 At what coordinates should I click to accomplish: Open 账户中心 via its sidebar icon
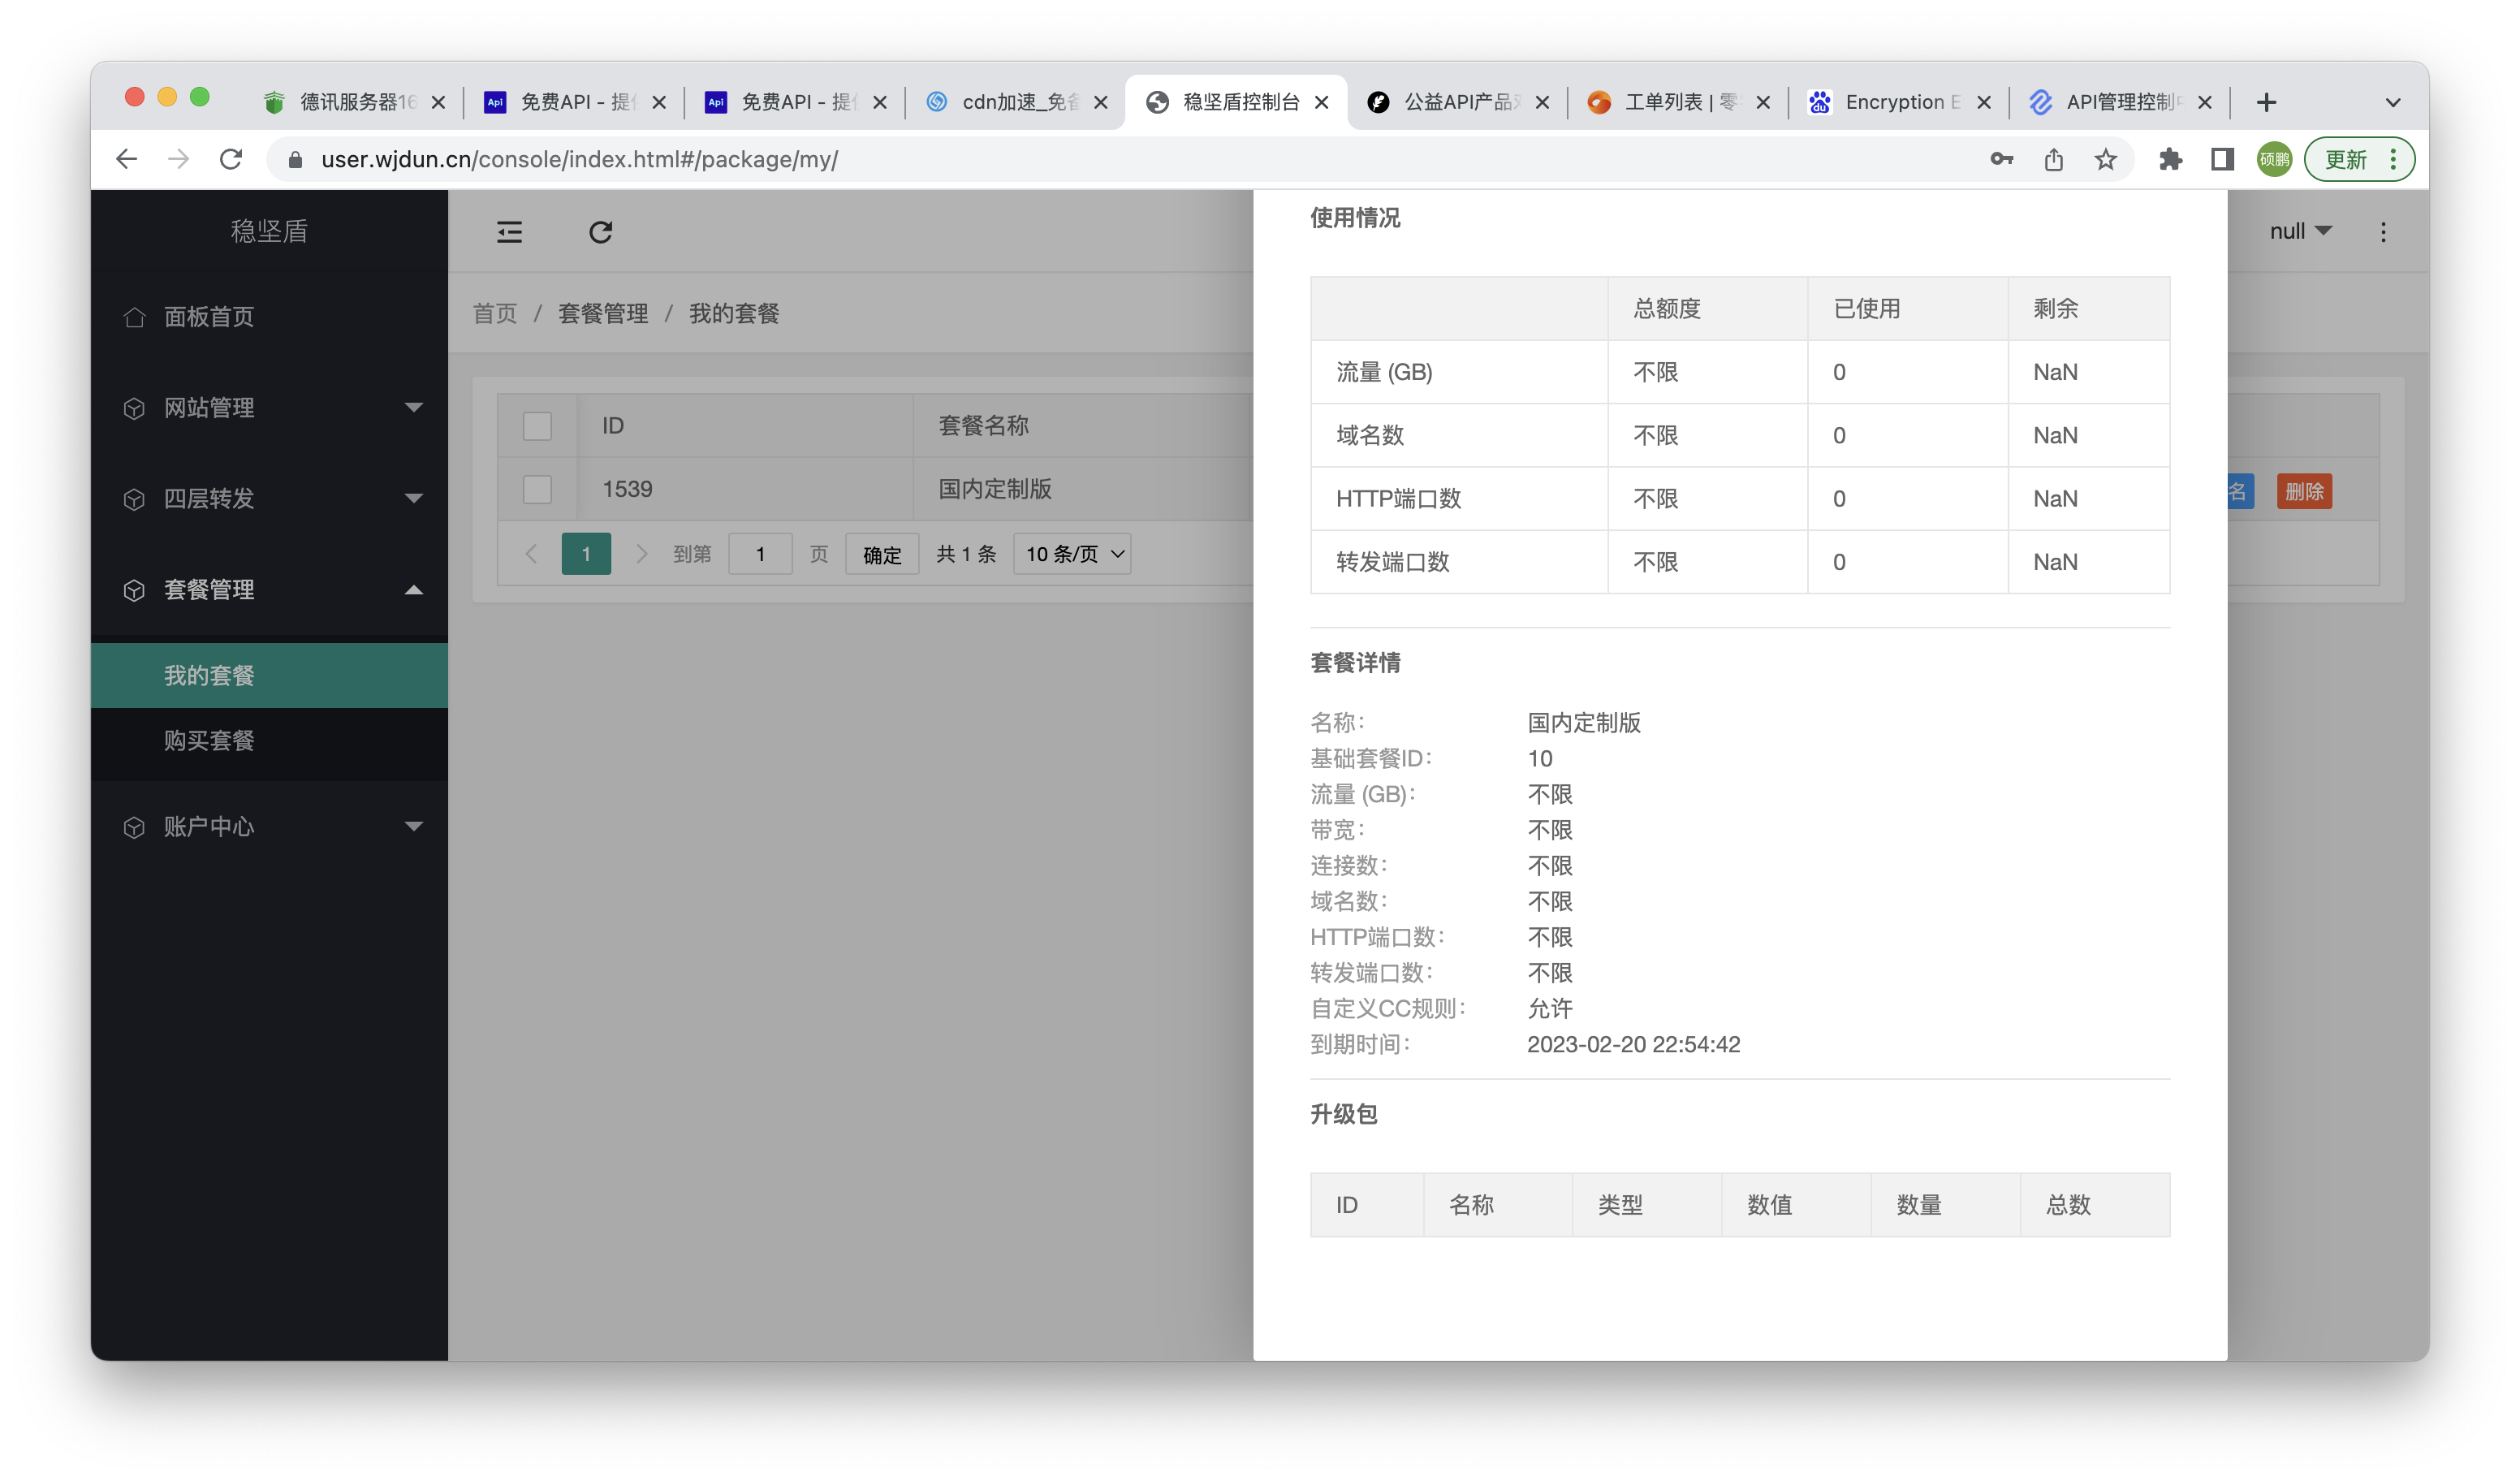click(134, 826)
